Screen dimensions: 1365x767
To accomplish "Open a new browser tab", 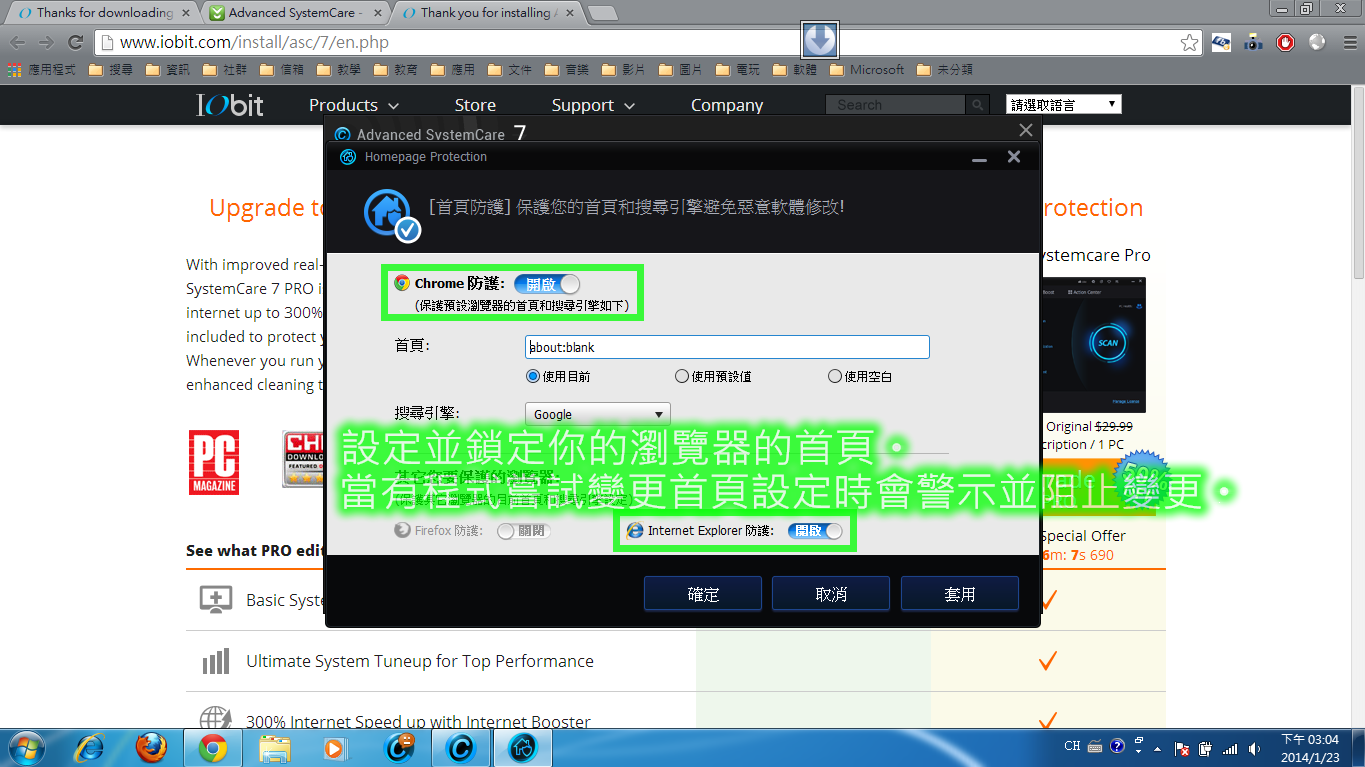I will click(602, 13).
